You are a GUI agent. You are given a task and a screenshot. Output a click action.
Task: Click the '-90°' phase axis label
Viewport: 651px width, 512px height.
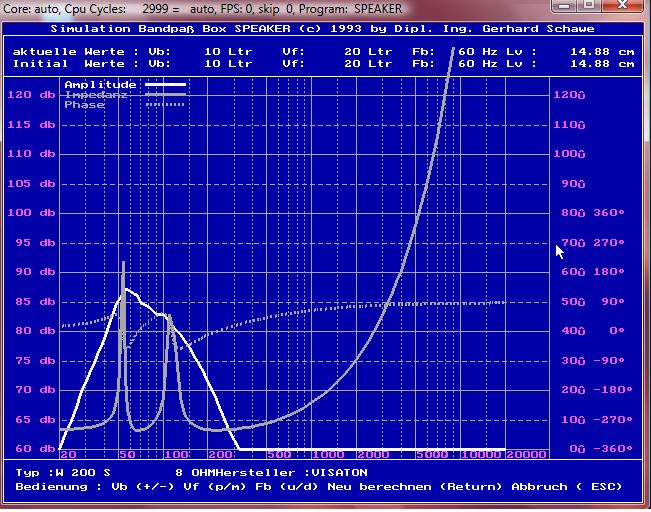click(609, 360)
